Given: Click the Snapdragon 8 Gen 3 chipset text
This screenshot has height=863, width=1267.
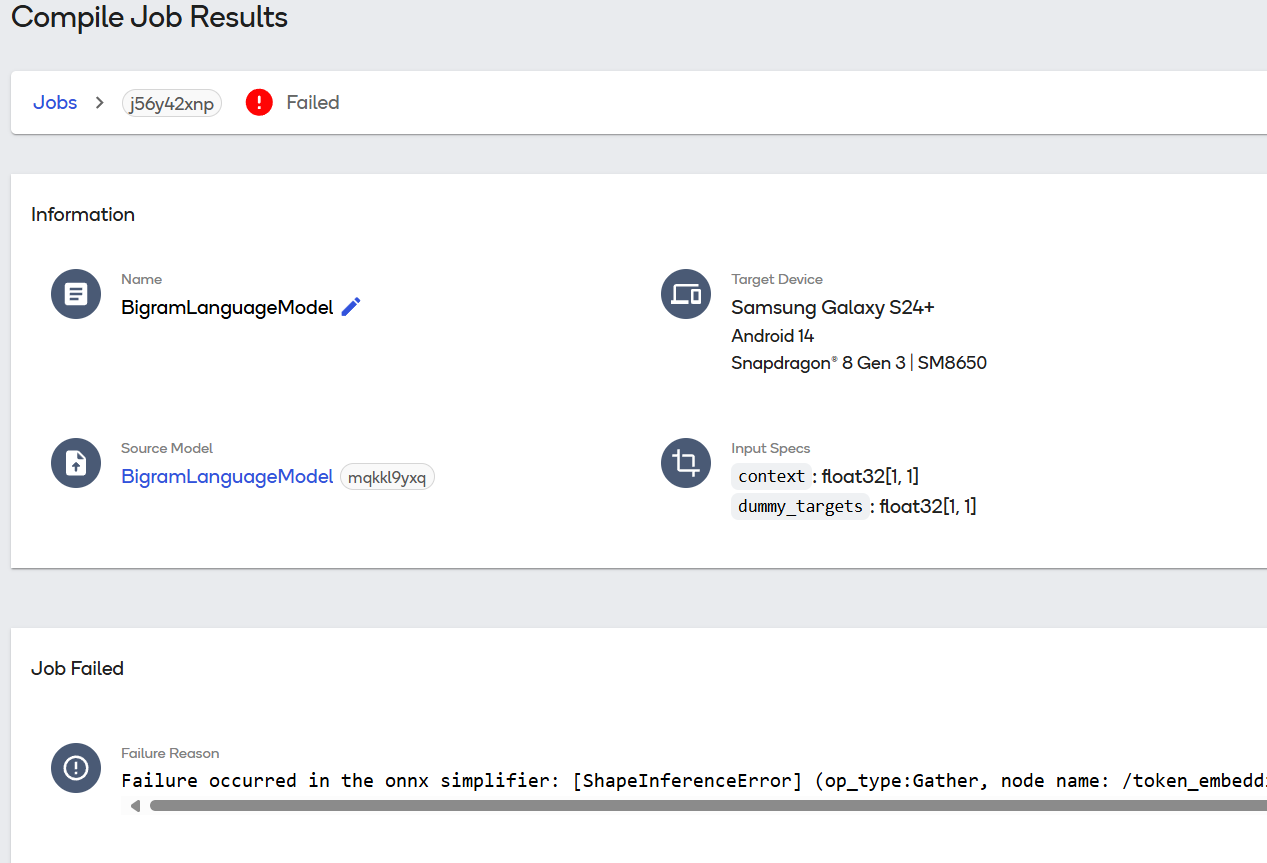Looking at the screenshot, I should 858,363.
